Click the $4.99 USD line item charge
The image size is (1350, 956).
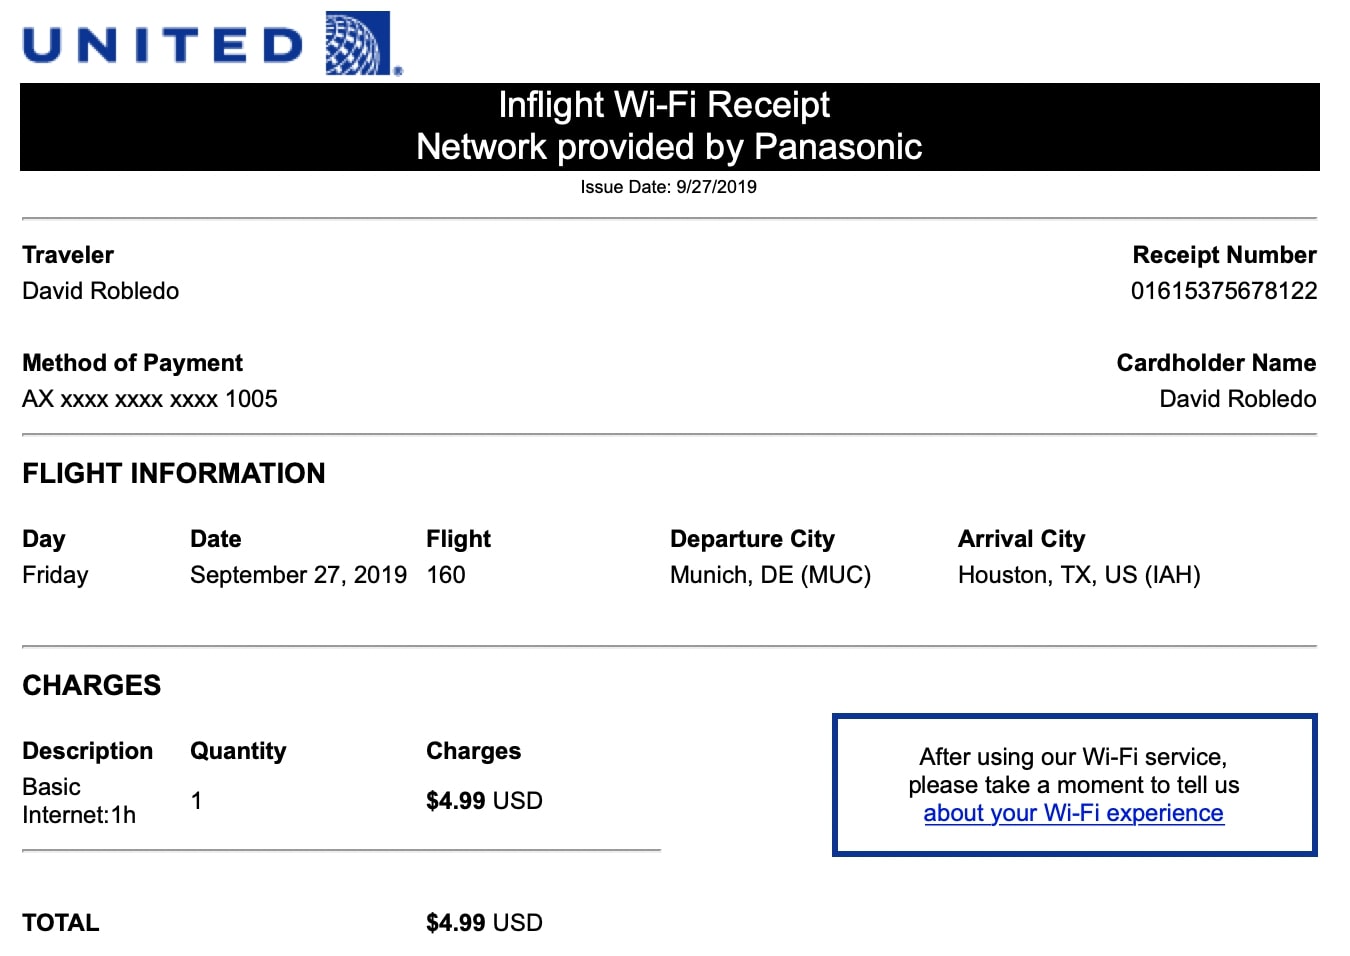(484, 801)
